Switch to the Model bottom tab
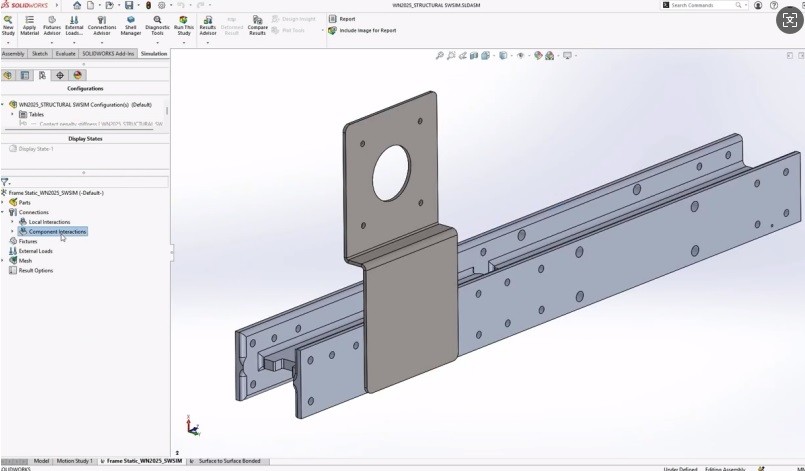This screenshot has width=805, height=471. click(41, 461)
